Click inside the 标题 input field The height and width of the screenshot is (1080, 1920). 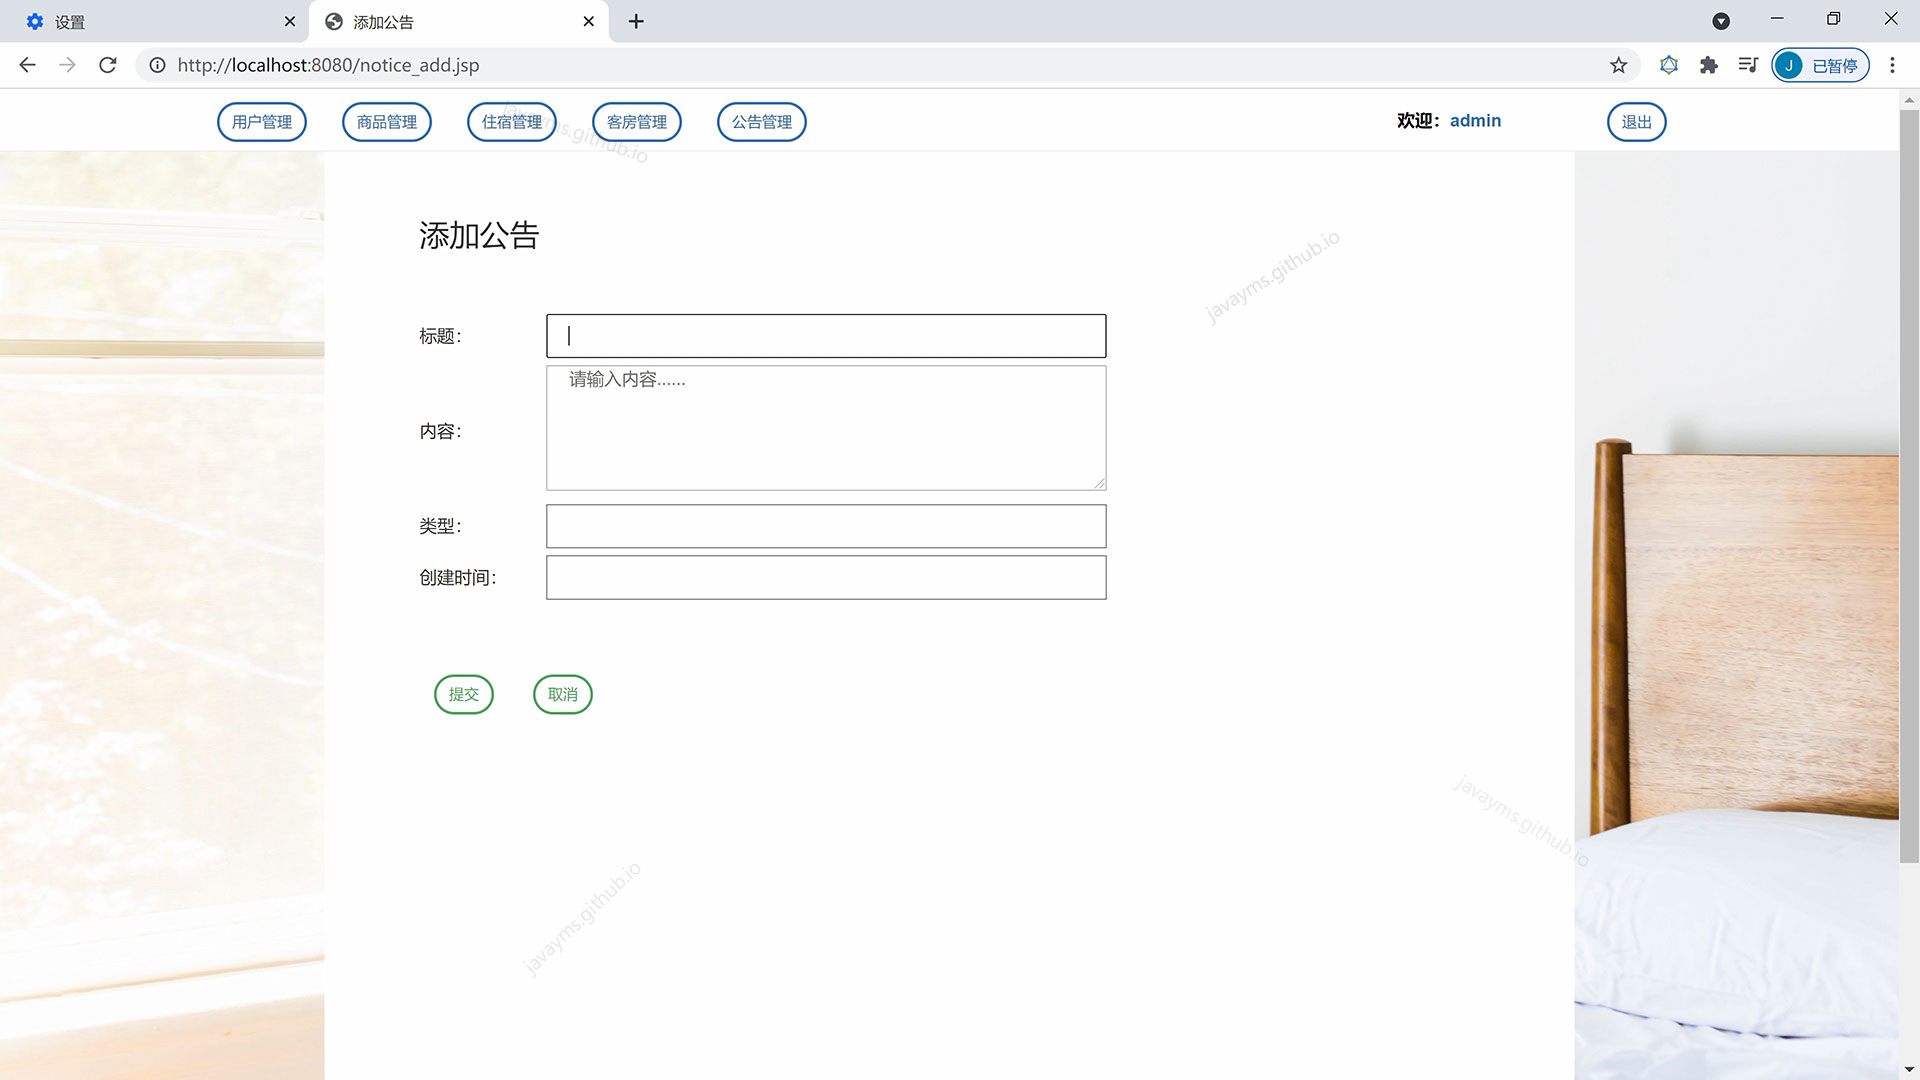825,335
